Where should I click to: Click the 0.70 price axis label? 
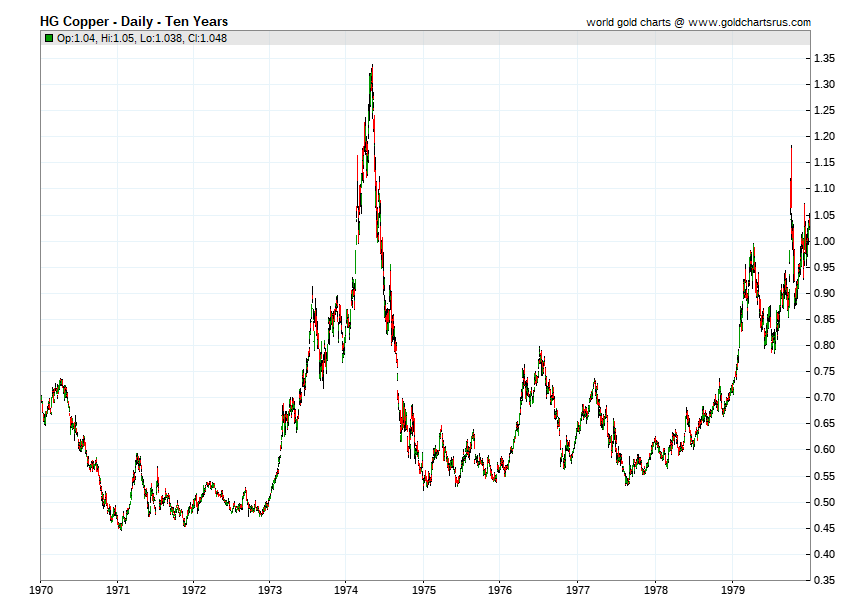[x=825, y=397]
